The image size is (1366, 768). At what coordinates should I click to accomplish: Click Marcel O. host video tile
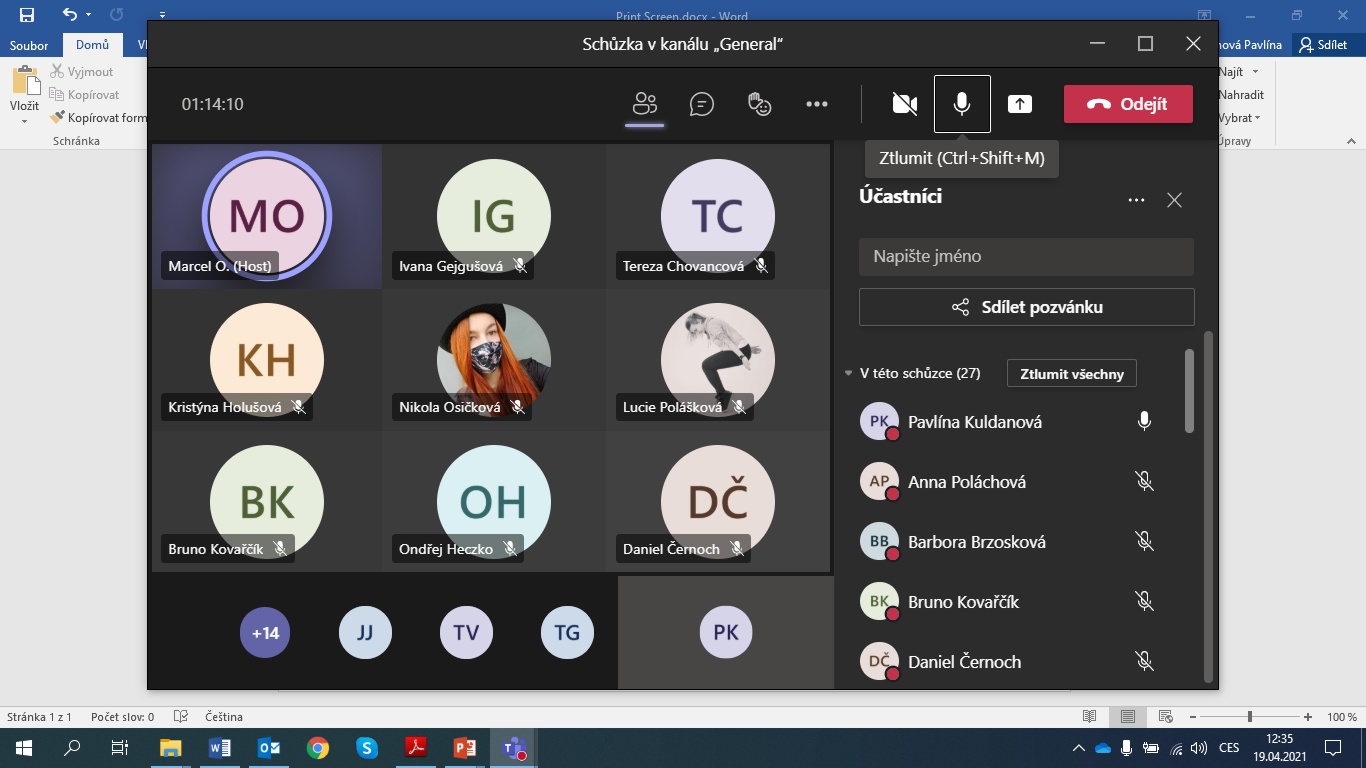(x=267, y=216)
